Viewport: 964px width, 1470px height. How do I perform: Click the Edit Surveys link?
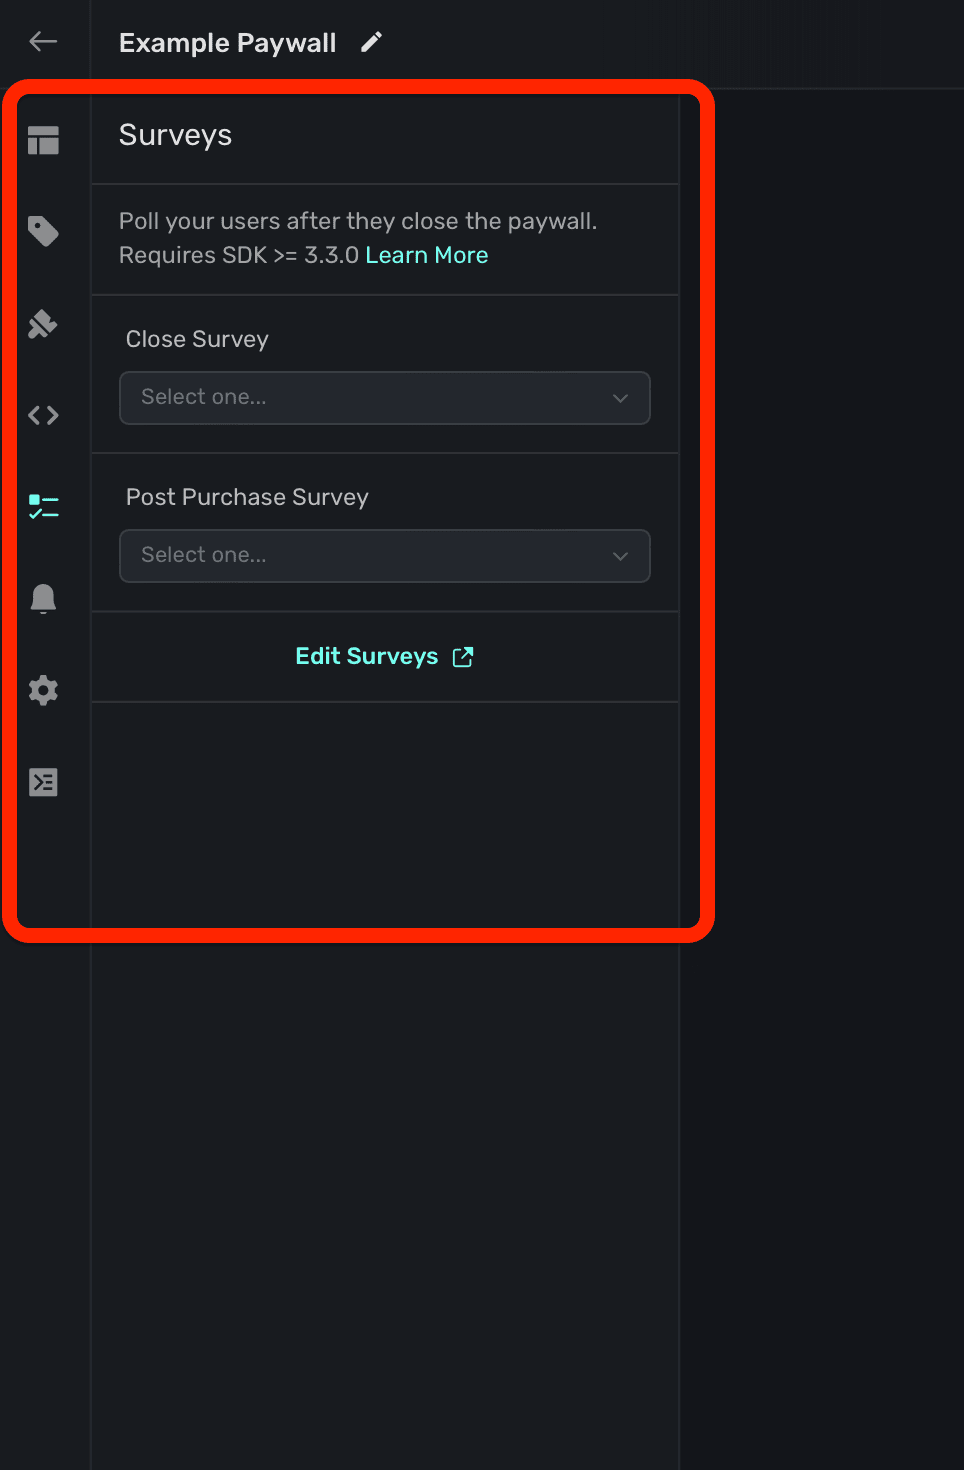(367, 656)
